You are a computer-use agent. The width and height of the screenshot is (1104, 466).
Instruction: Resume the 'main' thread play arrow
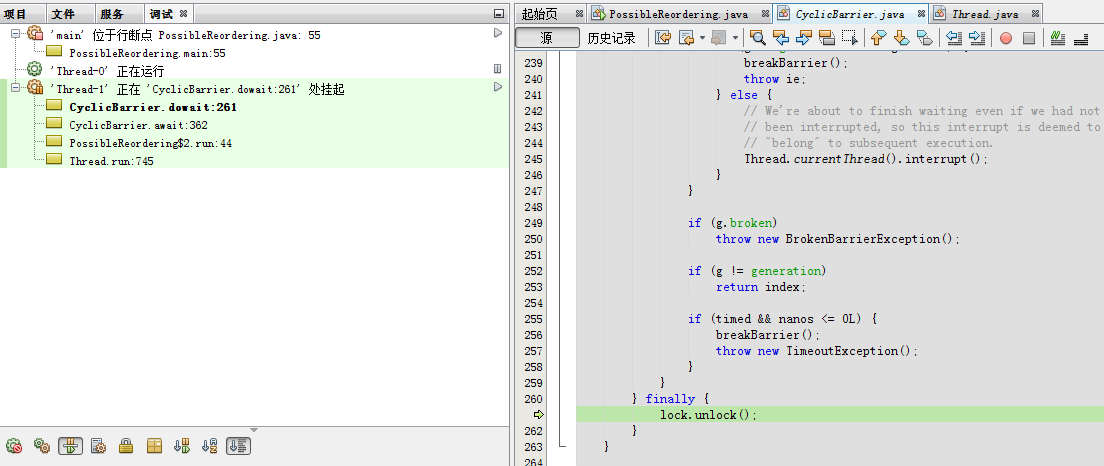pyautogui.click(x=498, y=32)
